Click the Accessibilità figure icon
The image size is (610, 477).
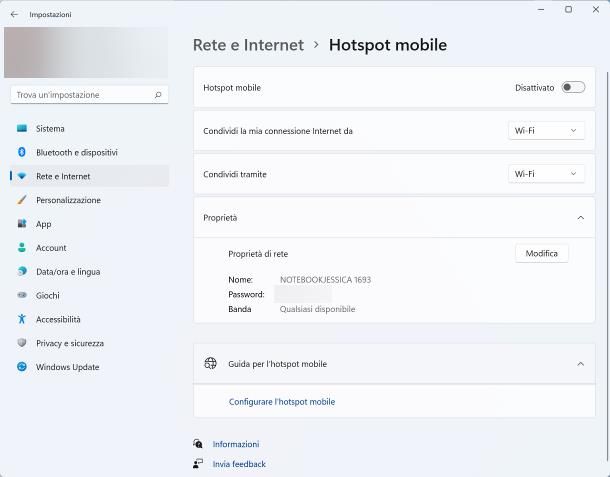(x=22, y=320)
